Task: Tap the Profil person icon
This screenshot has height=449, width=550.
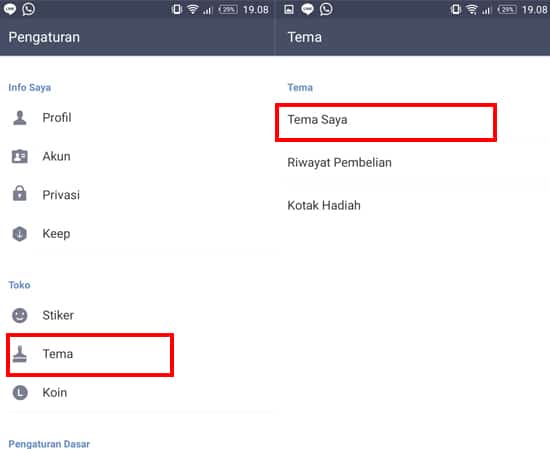Action: point(20,118)
